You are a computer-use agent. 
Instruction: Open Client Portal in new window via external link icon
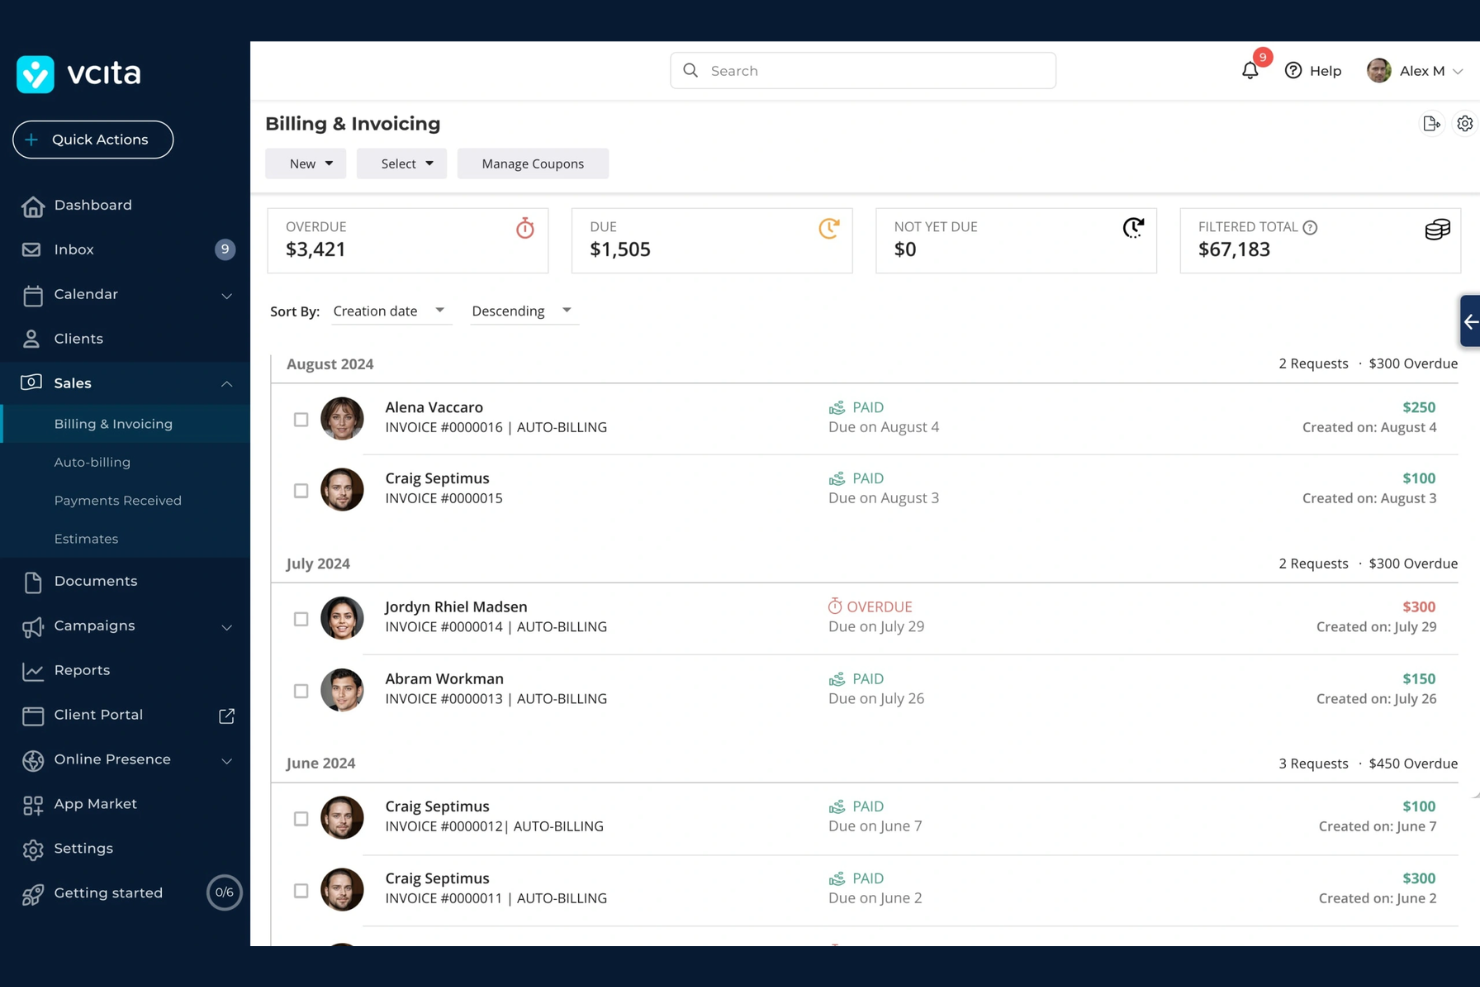226,715
